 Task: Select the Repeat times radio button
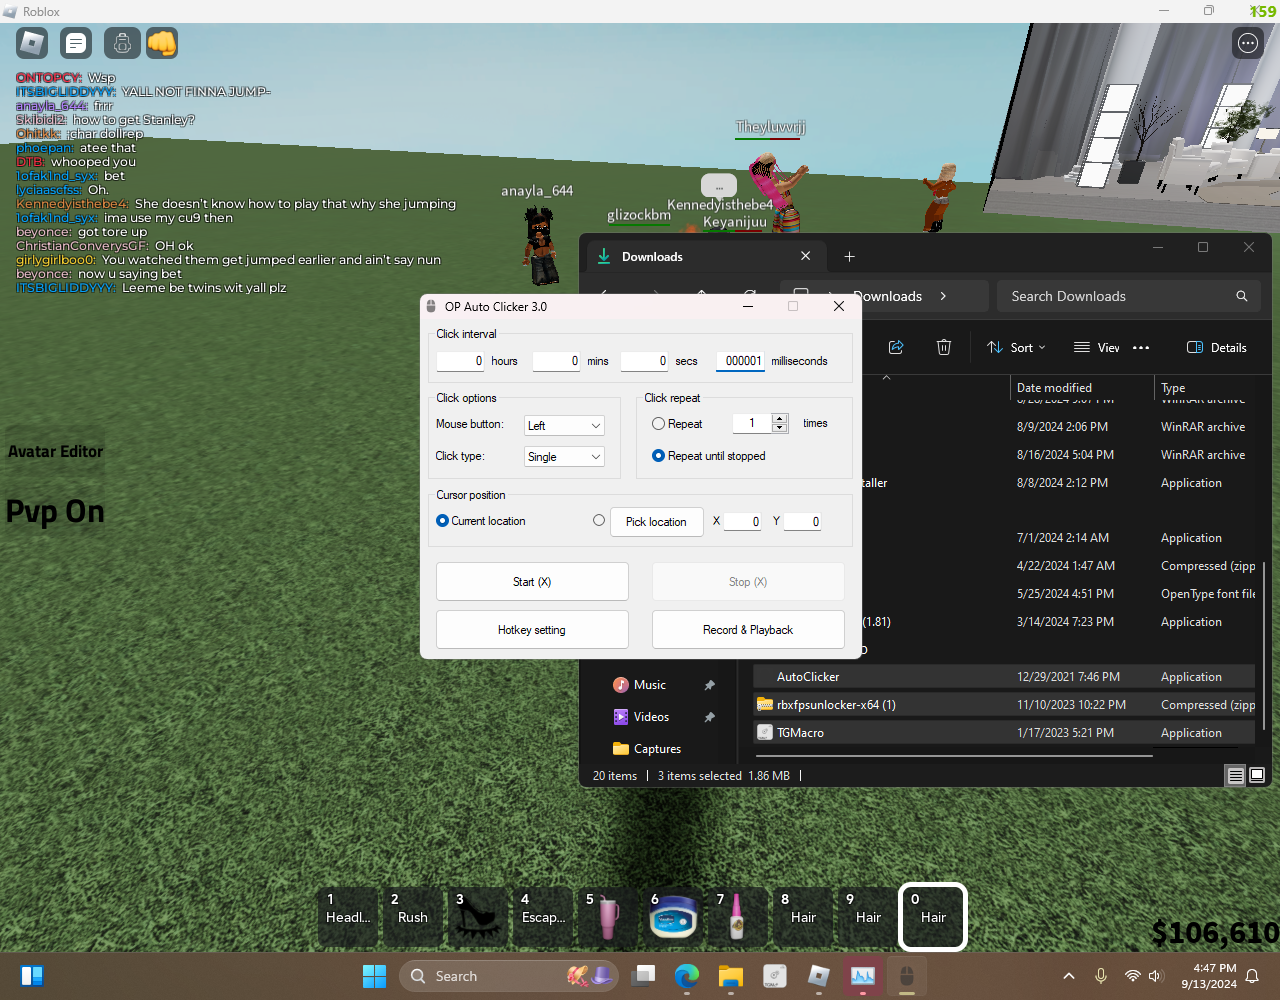coord(658,424)
